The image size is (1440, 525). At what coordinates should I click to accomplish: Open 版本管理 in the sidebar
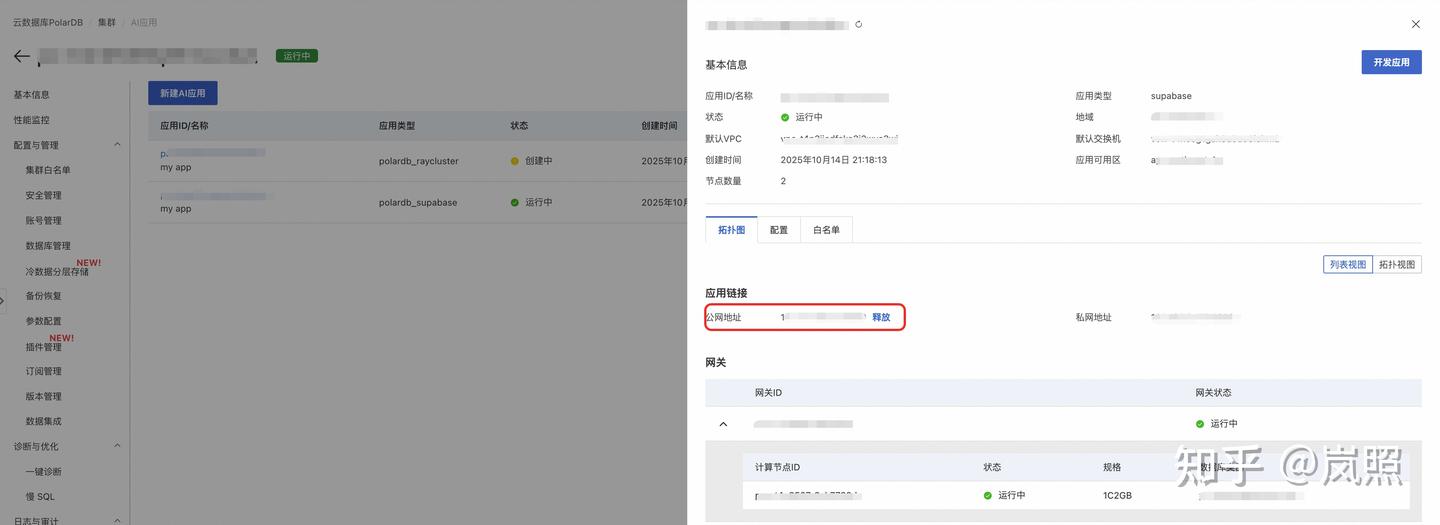click(x=44, y=396)
